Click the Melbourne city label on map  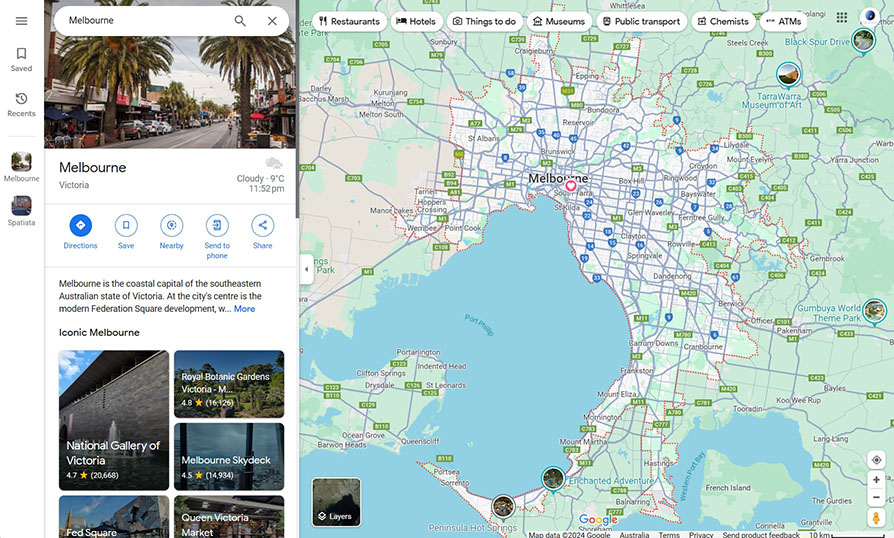click(x=558, y=178)
